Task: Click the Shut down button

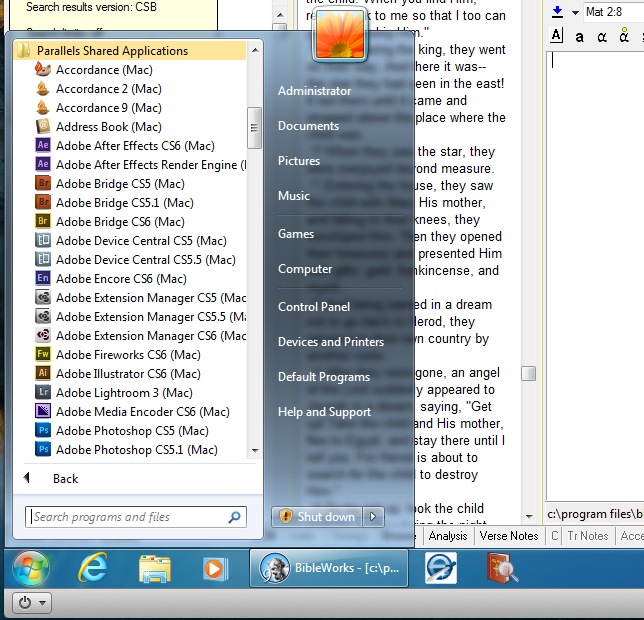Action: point(316,517)
